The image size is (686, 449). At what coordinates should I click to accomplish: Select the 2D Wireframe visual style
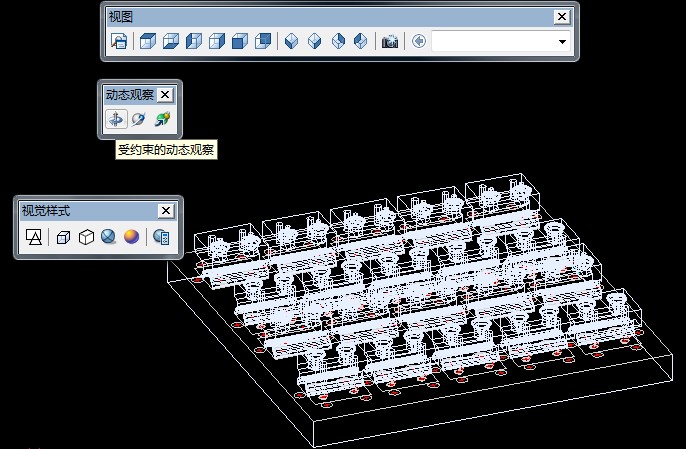pos(34,237)
